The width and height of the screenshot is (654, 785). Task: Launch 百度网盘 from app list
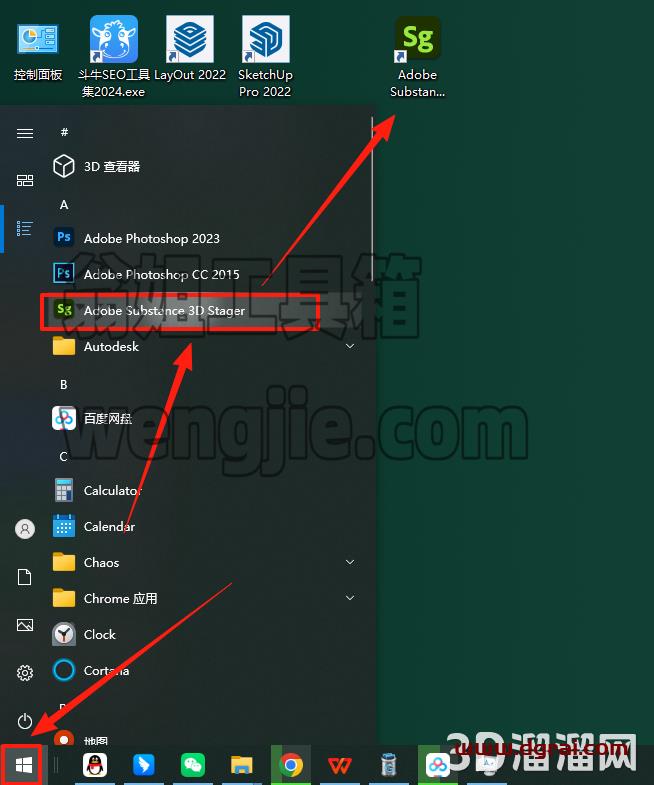(x=205, y=419)
